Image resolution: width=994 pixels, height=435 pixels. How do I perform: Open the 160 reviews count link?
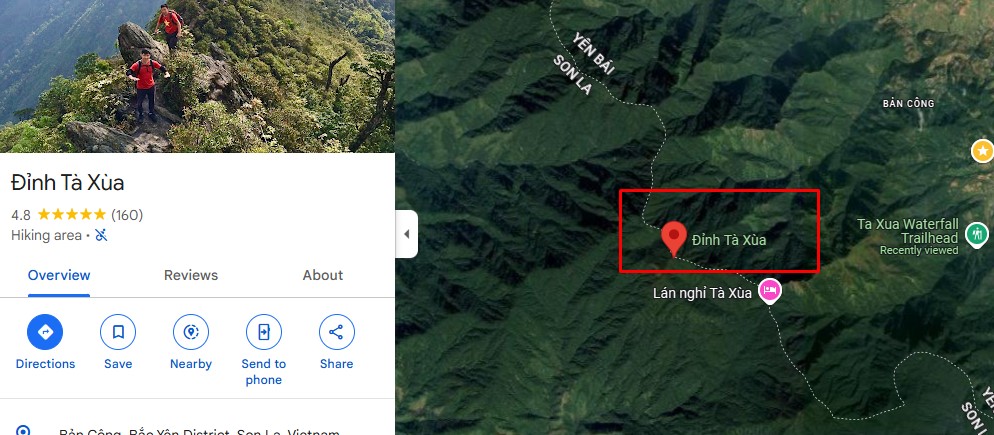tap(127, 215)
